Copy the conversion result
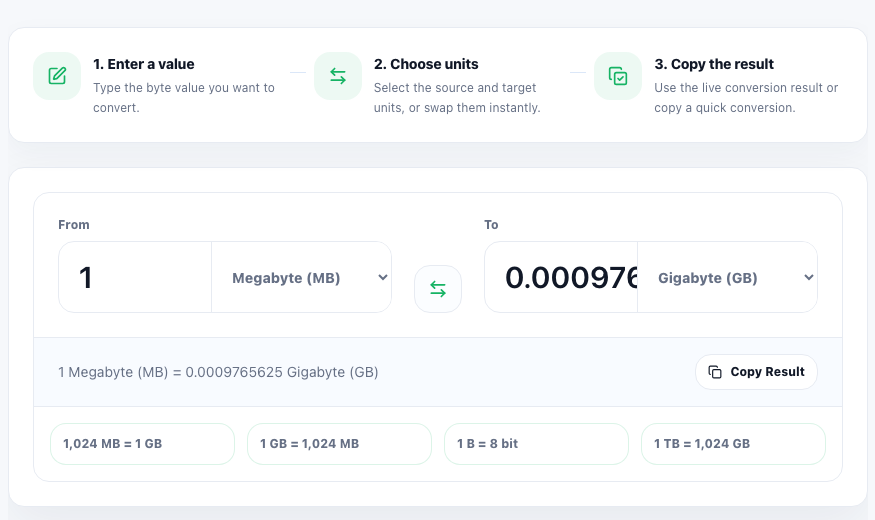 756,372
